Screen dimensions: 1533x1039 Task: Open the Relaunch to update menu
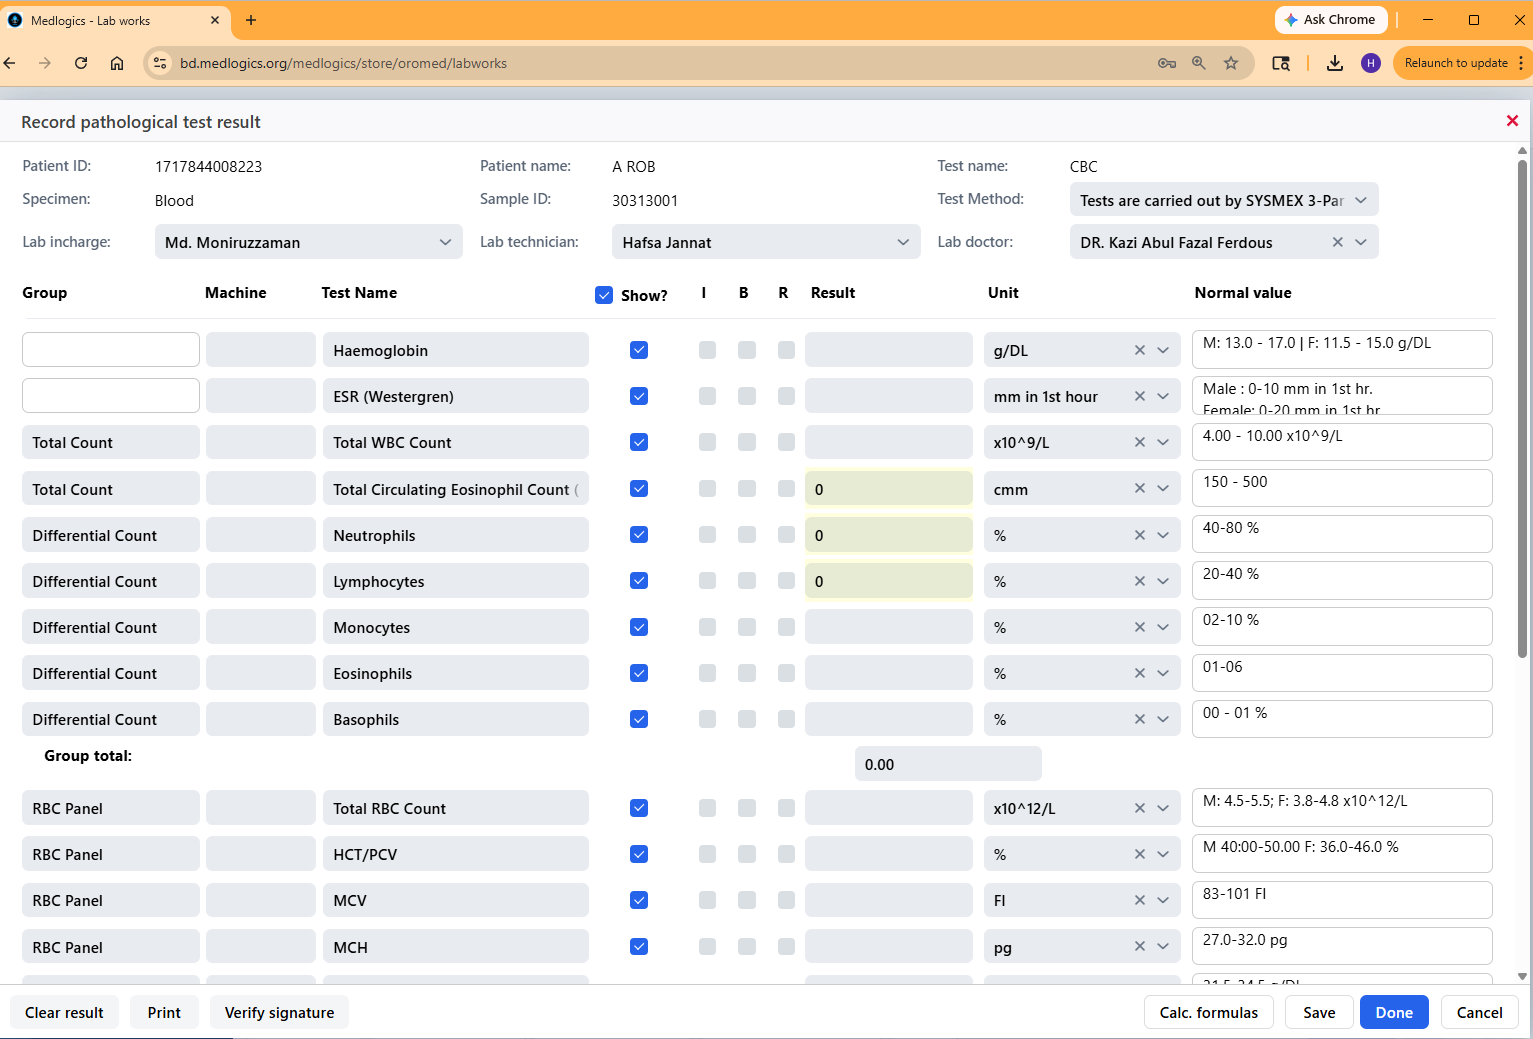click(x=1456, y=62)
